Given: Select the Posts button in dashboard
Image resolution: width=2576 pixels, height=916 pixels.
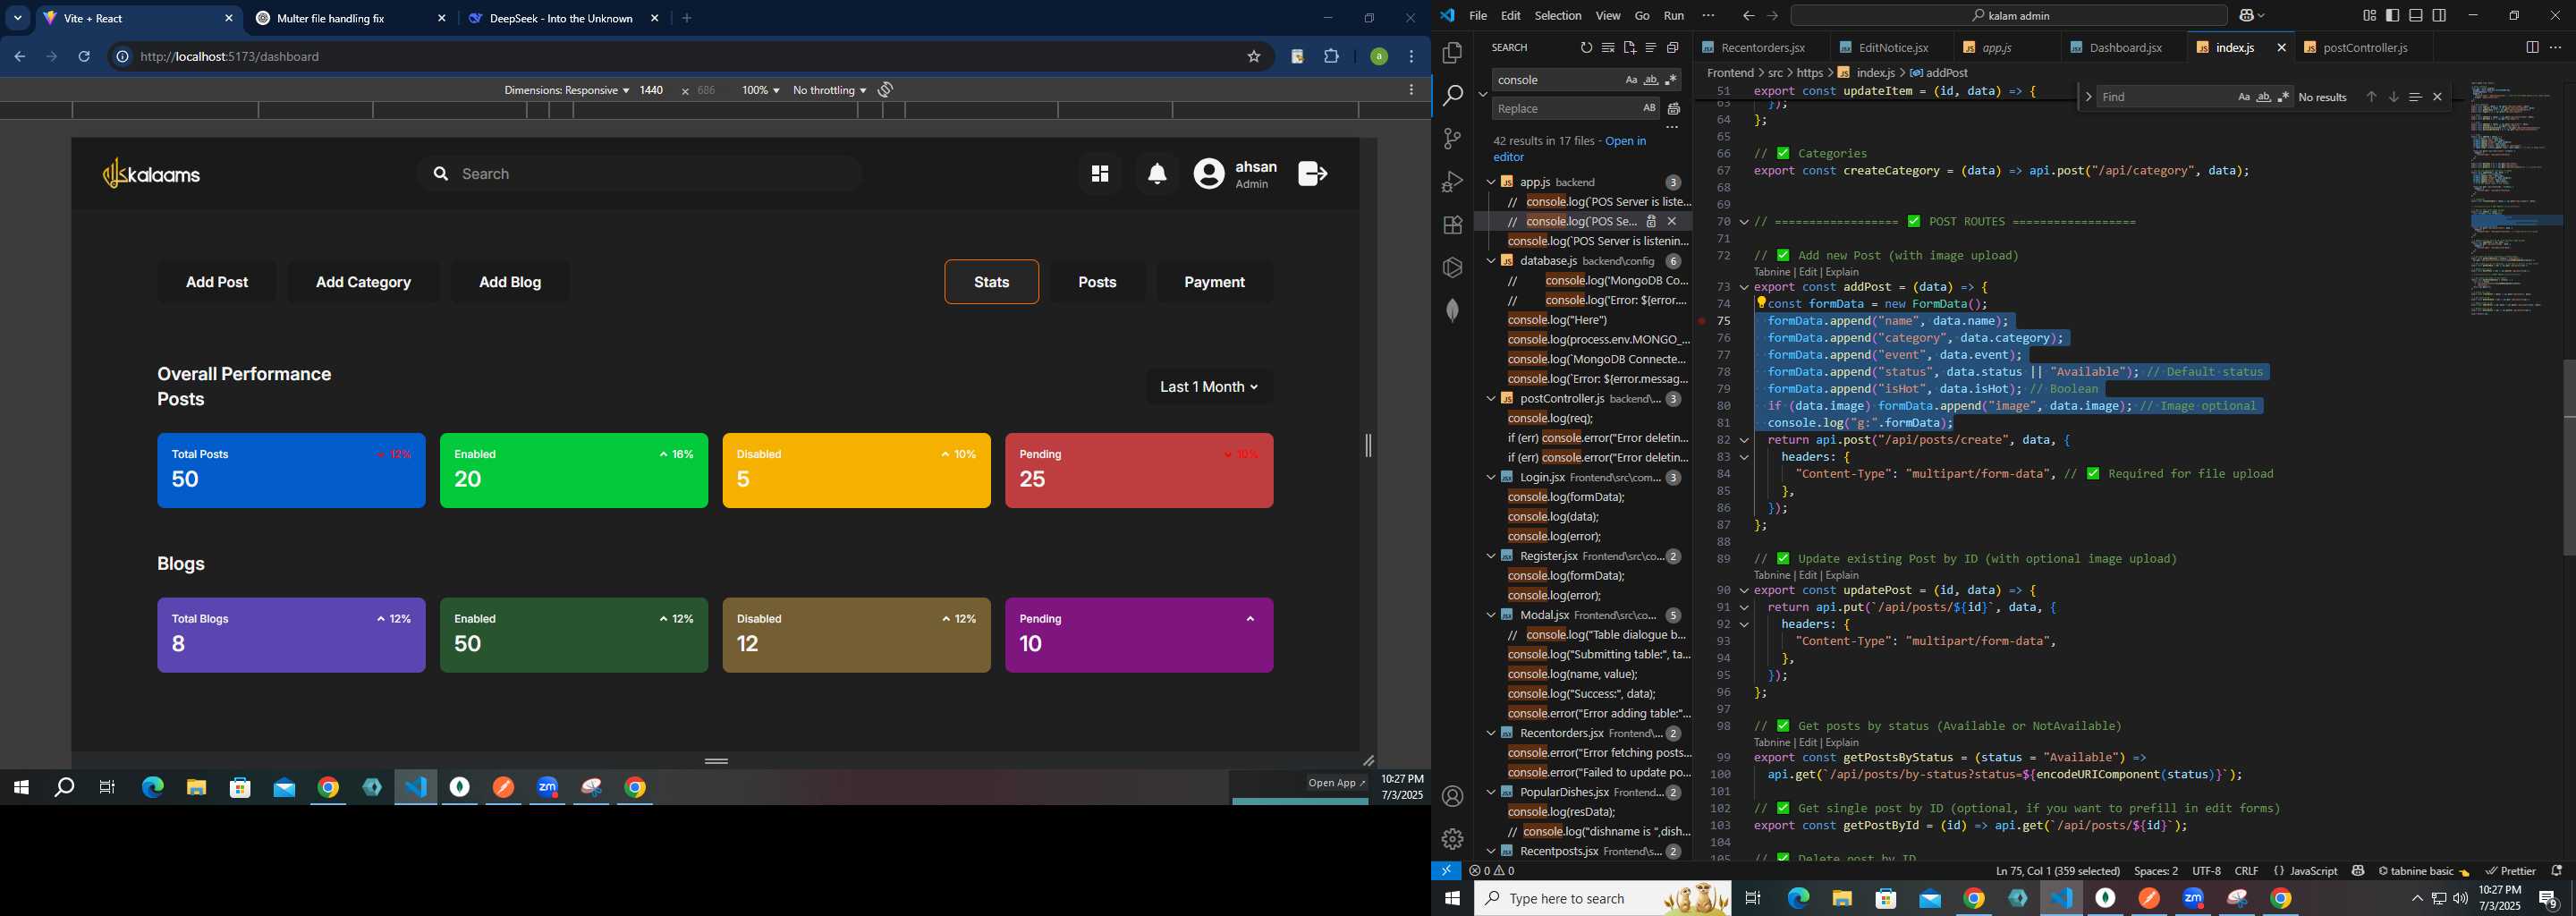Looking at the screenshot, I should tap(1097, 283).
